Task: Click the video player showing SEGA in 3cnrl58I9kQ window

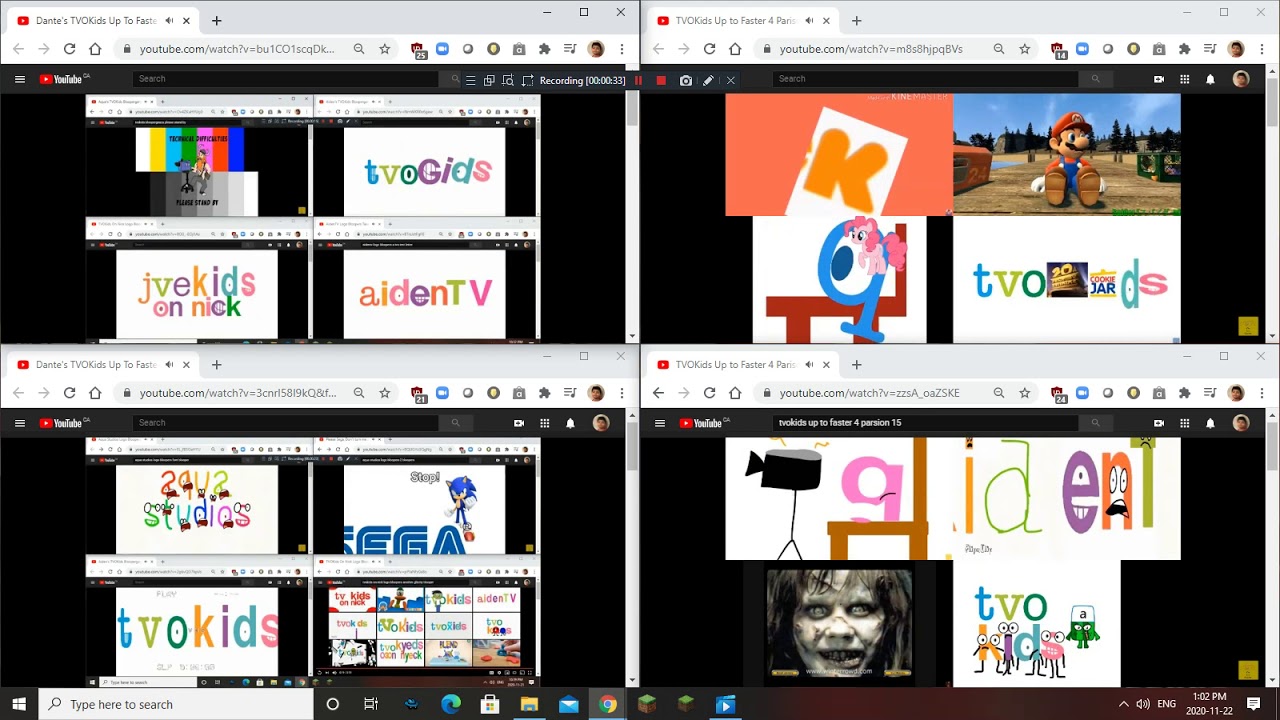Action: 313,562
